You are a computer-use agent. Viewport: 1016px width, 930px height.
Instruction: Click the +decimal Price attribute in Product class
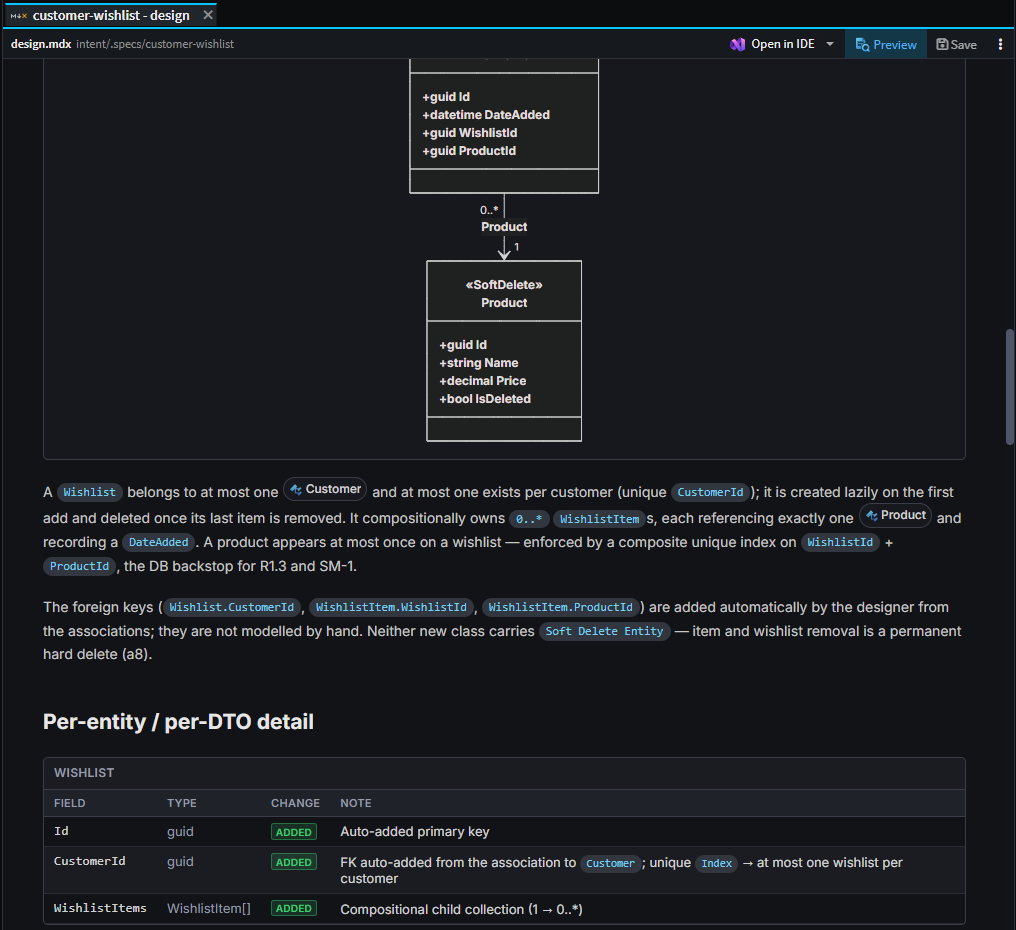pyautogui.click(x=483, y=381)
